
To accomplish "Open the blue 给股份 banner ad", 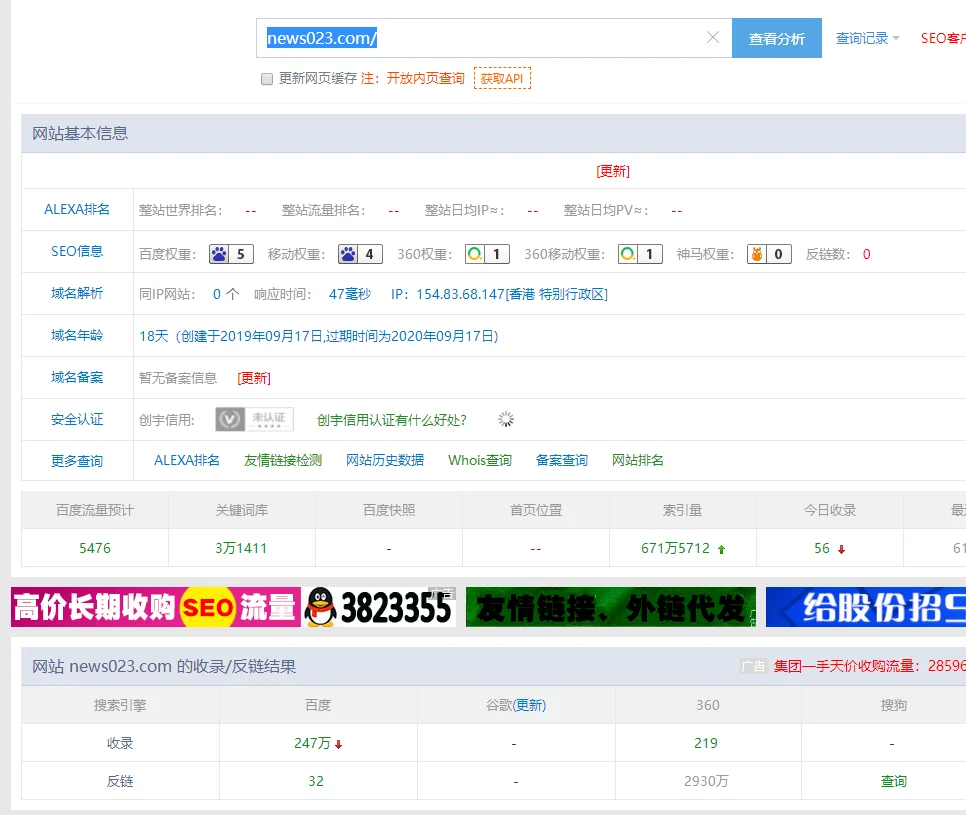I will [866, 607].
